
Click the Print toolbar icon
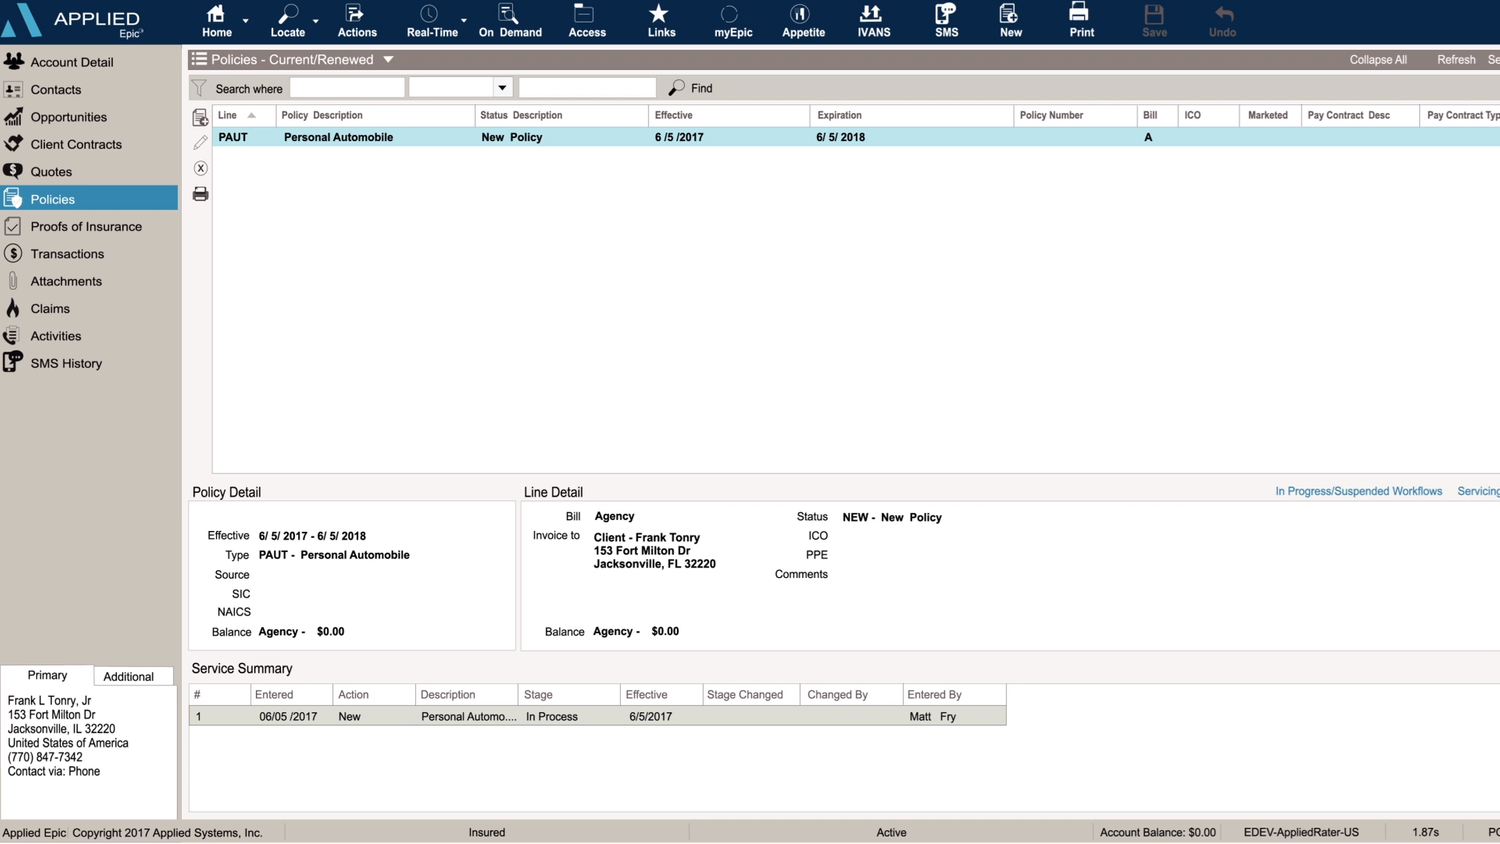coord(1080,20)
